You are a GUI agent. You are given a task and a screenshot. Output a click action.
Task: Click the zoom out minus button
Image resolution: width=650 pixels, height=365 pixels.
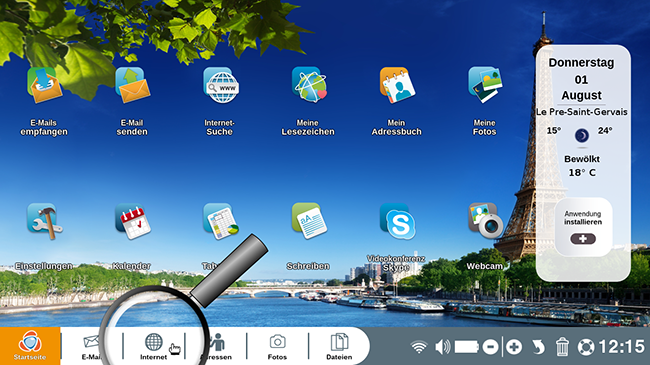coord(490,347)
